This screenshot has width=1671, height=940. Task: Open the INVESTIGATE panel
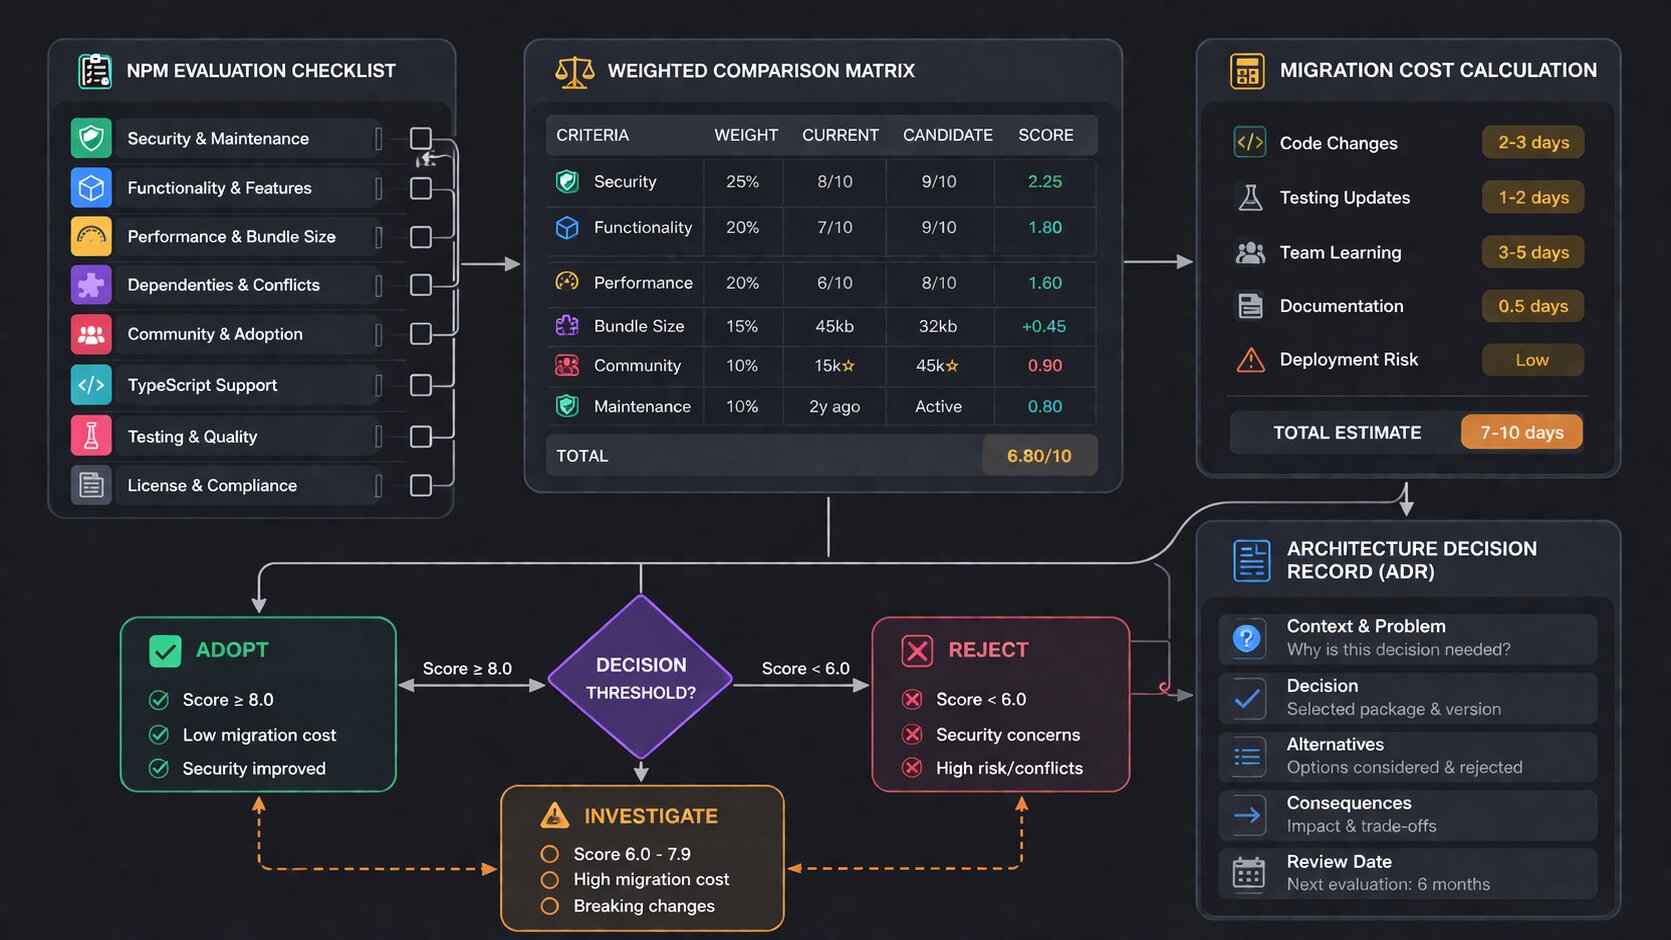click(x=642, y=857)
